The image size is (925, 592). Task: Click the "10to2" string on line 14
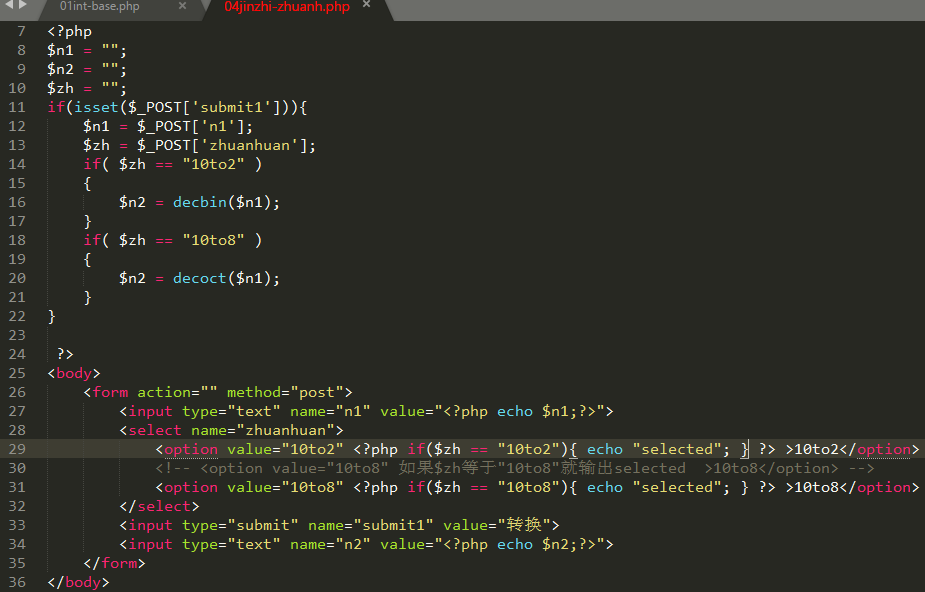point(213,164)
